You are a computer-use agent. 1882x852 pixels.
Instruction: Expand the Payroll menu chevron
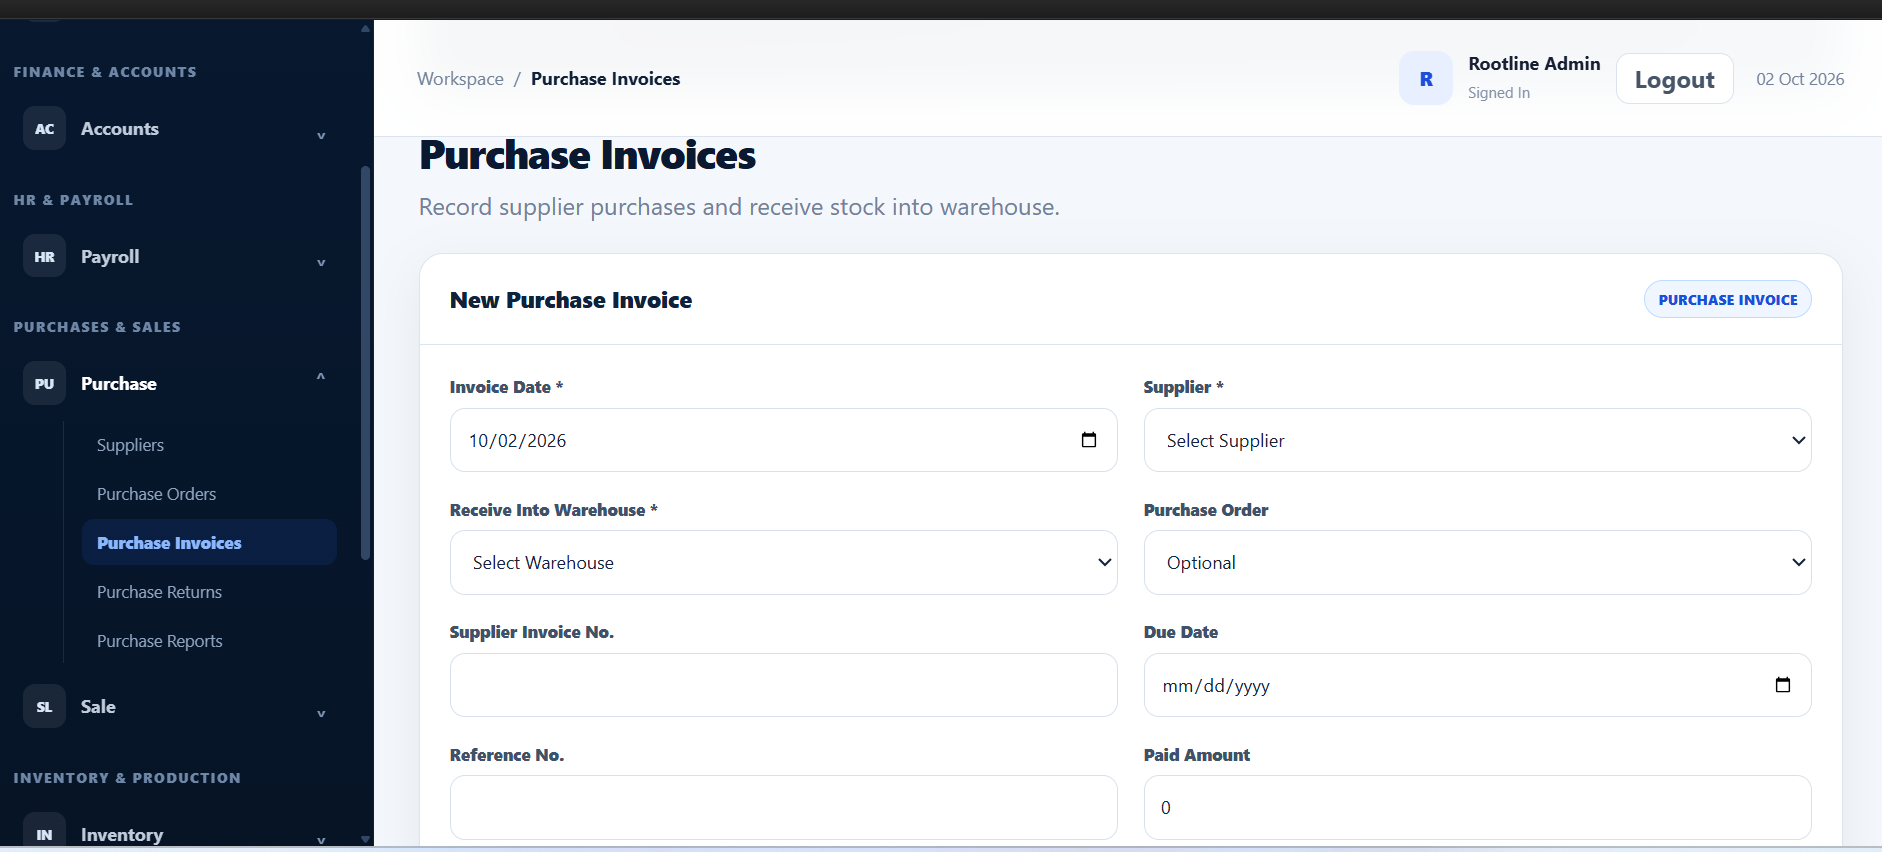point(321,262)
